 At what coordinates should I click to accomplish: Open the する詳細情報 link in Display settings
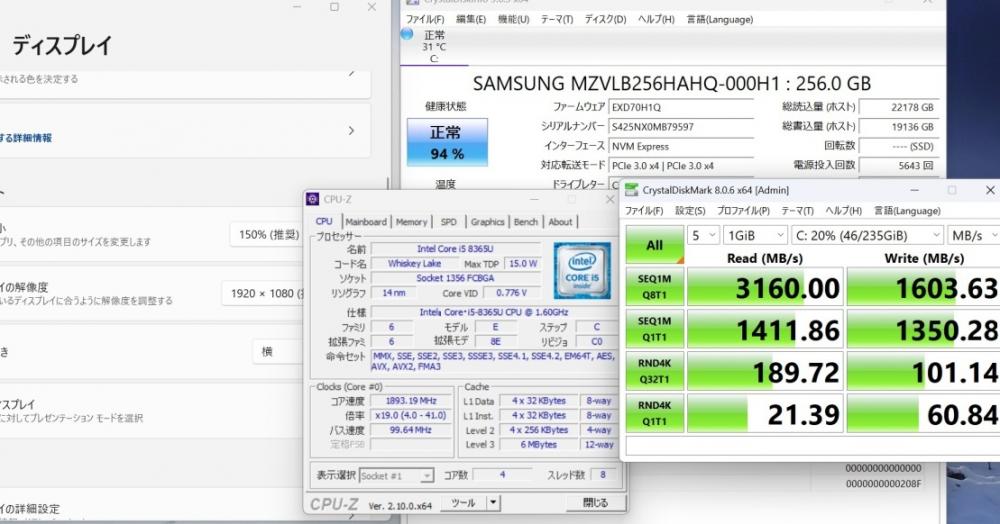(x=26, y=138)
